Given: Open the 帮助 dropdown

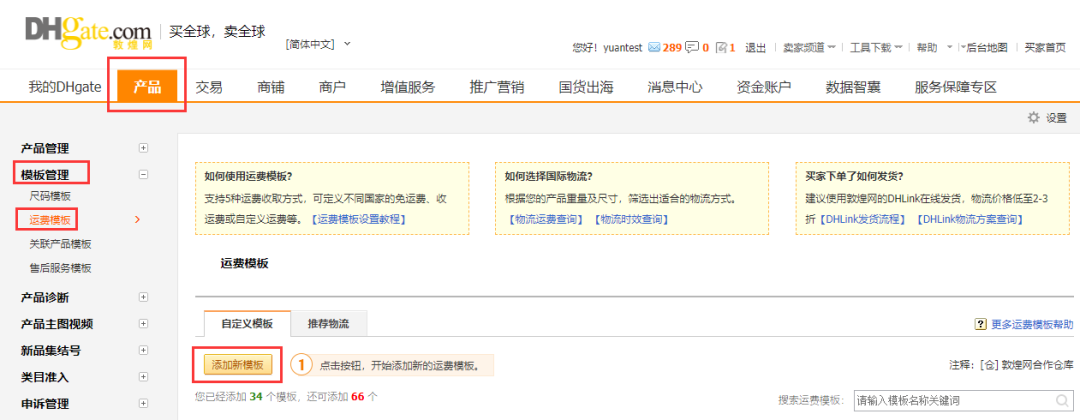Looking at the screenshot, I should pyautogui.click(x=934, y=48).
